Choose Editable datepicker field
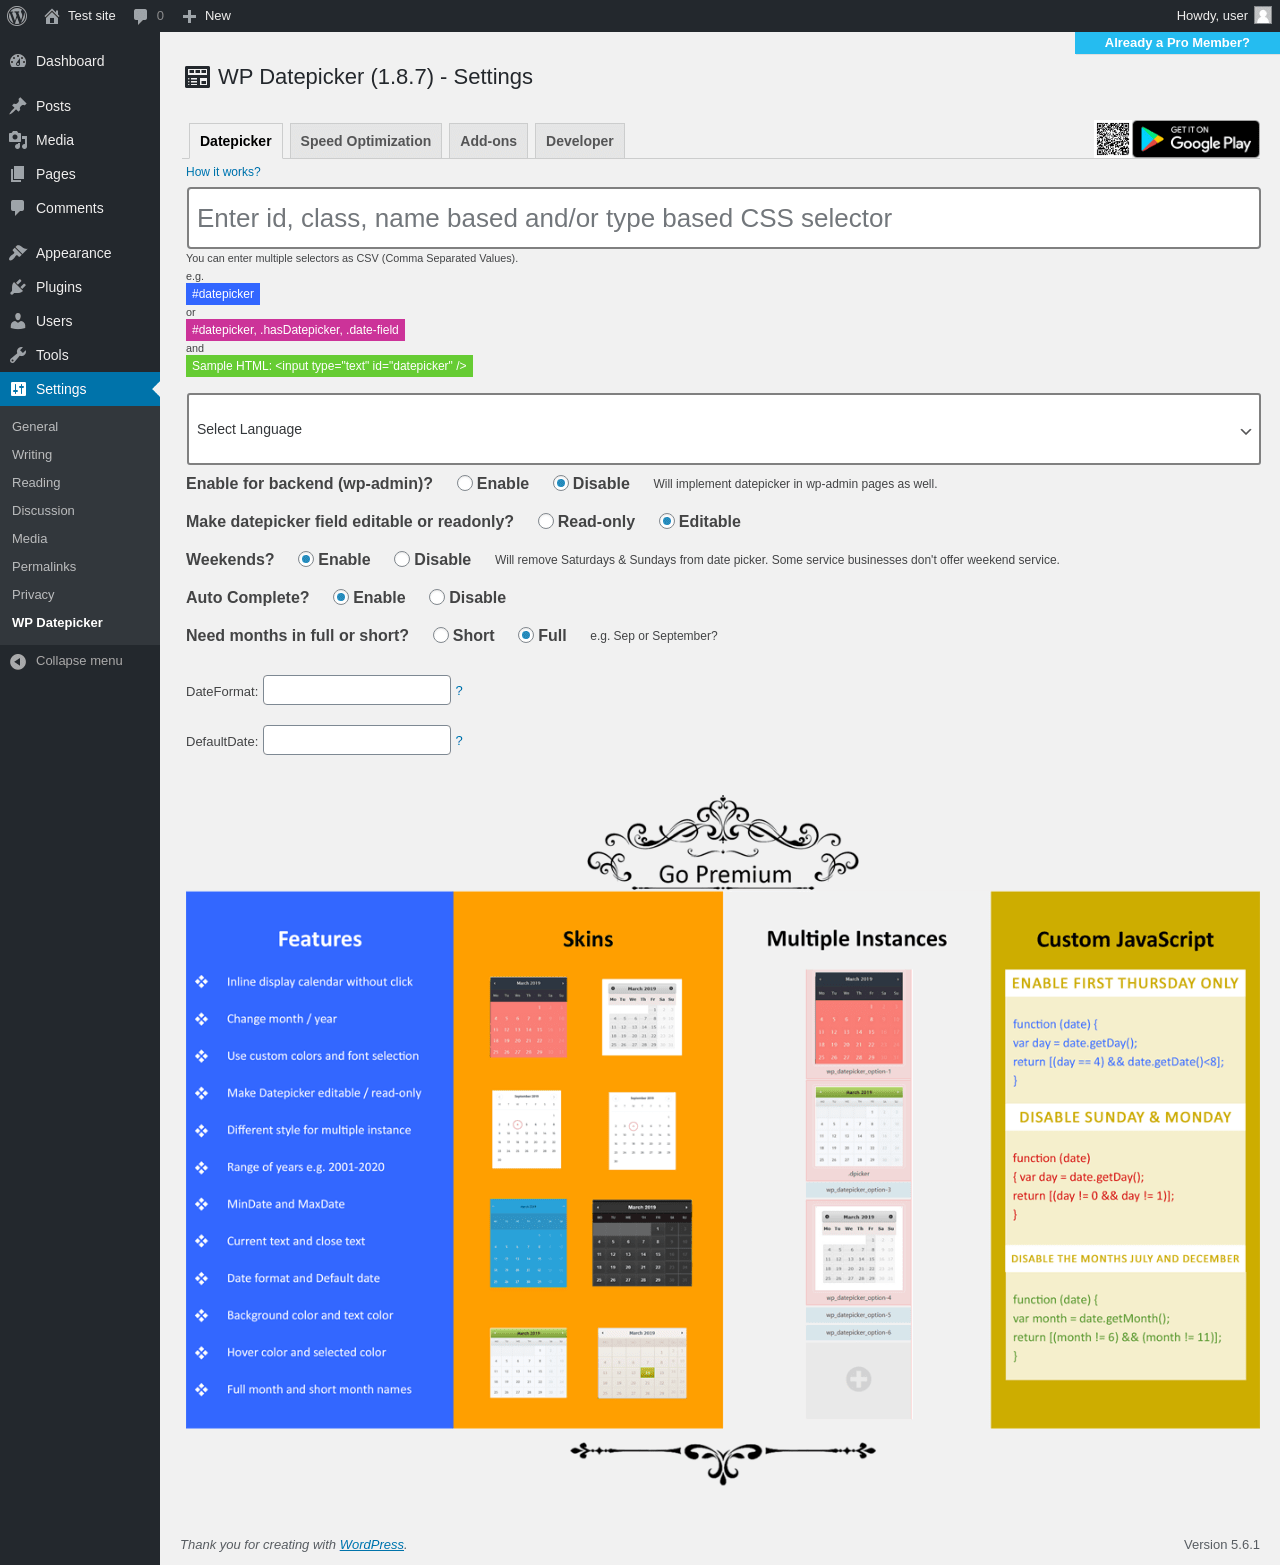Image resolution: width=1280 pixels, height=1565 pixels. [x=667, y=522]
